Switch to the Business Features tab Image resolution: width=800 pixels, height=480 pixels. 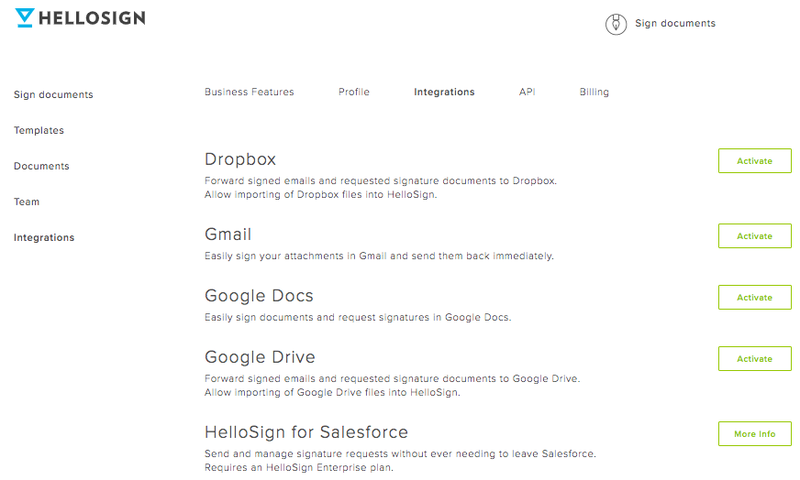click(x=249, y=92)
